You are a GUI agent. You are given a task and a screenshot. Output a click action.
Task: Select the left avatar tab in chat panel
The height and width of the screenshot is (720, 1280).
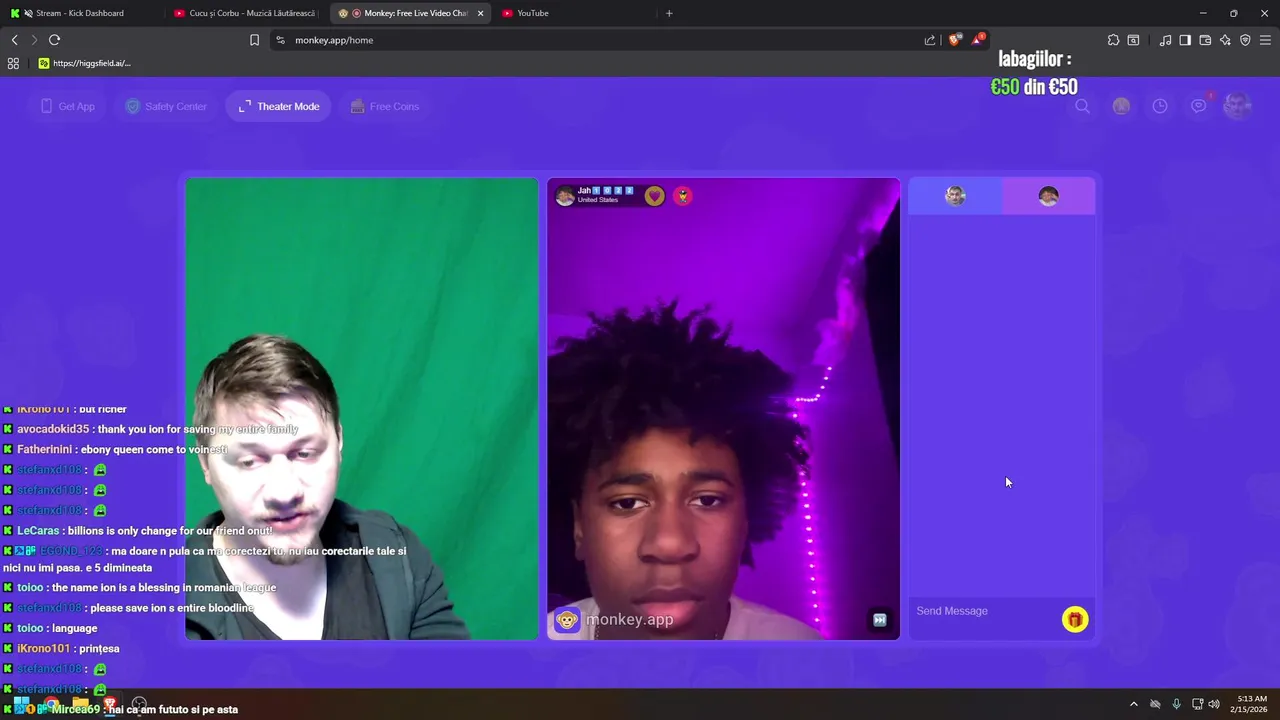tap(955, 196)
